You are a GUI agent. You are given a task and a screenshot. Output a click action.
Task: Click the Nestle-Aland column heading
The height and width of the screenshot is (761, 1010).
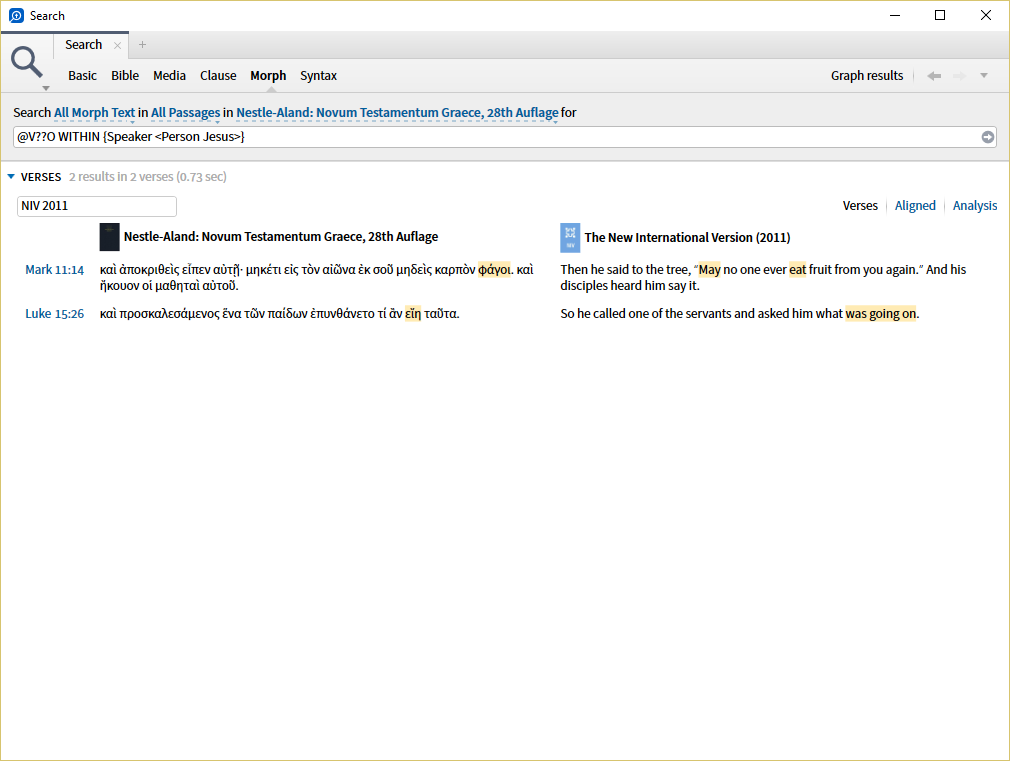(x=281, y=236)
